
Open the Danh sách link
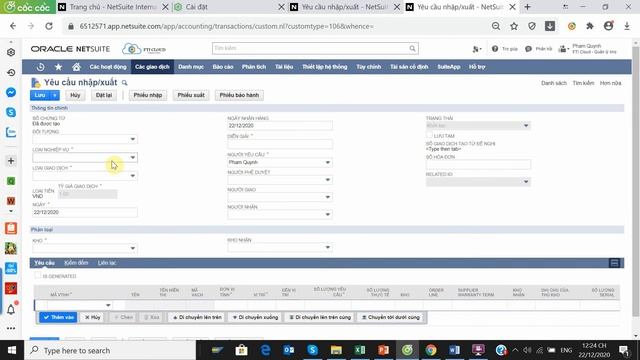point(554,83)
